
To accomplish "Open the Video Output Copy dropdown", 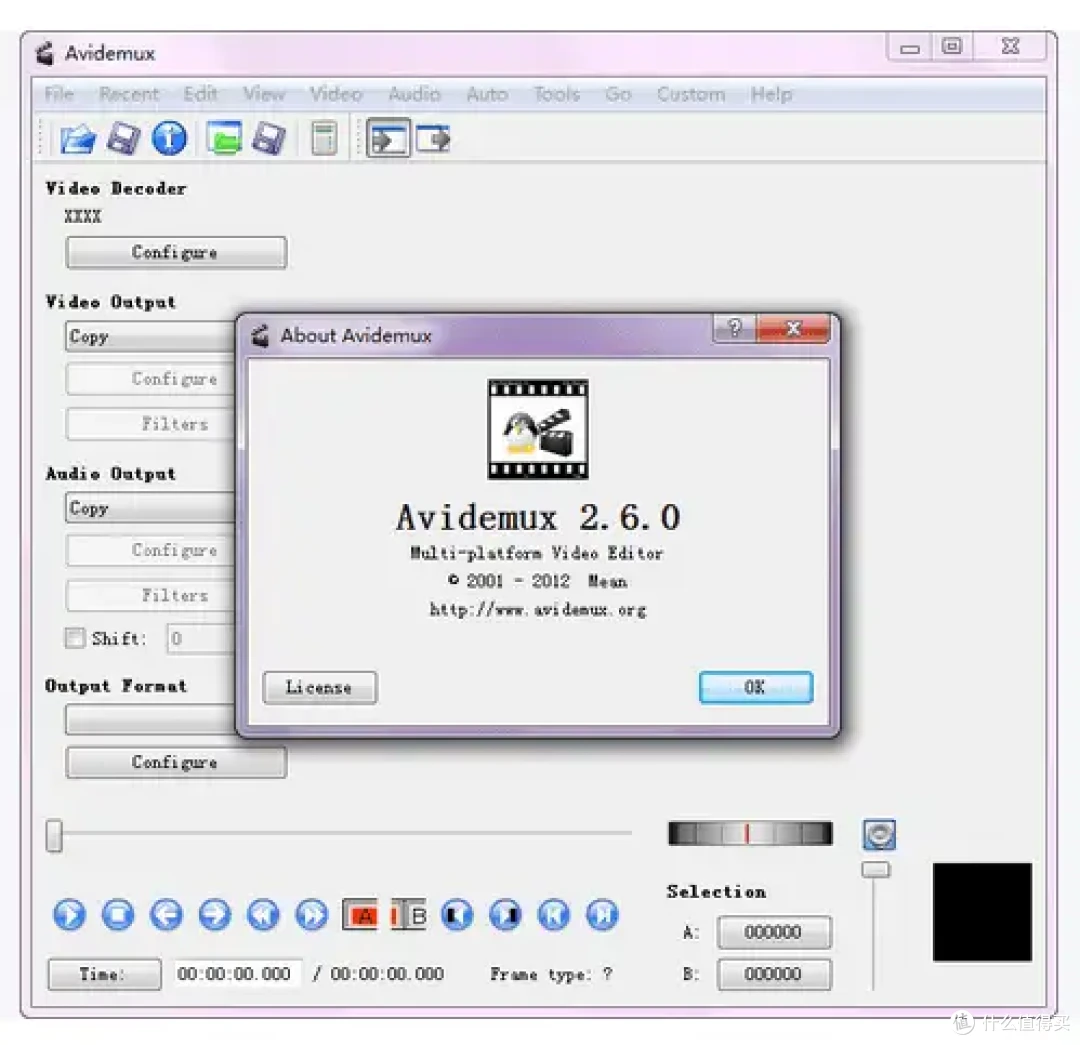I will 150,337.
